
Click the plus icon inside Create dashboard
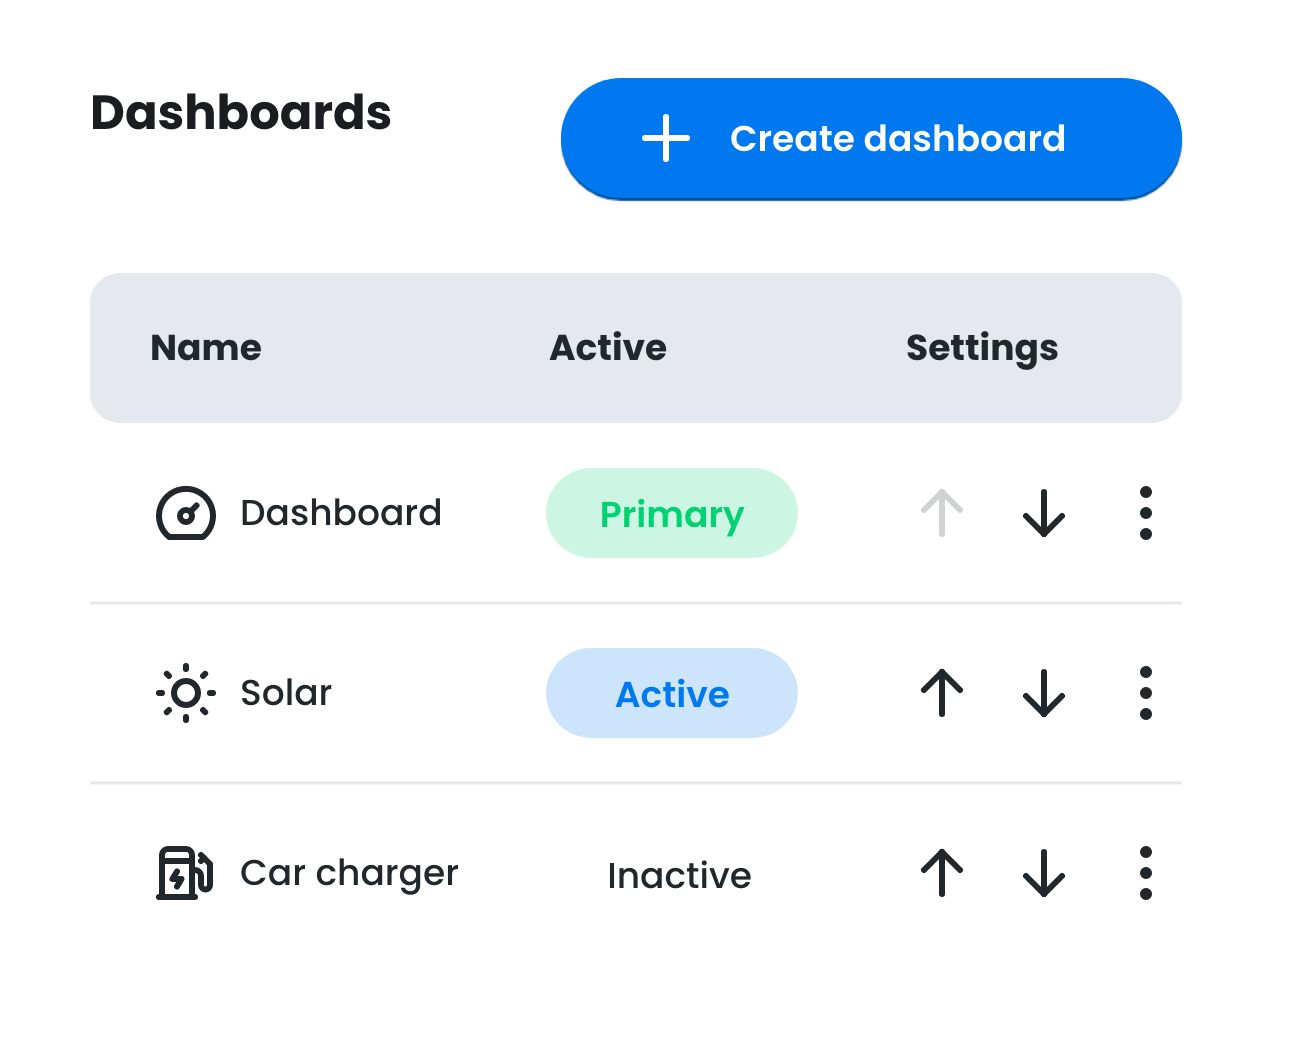667,139
